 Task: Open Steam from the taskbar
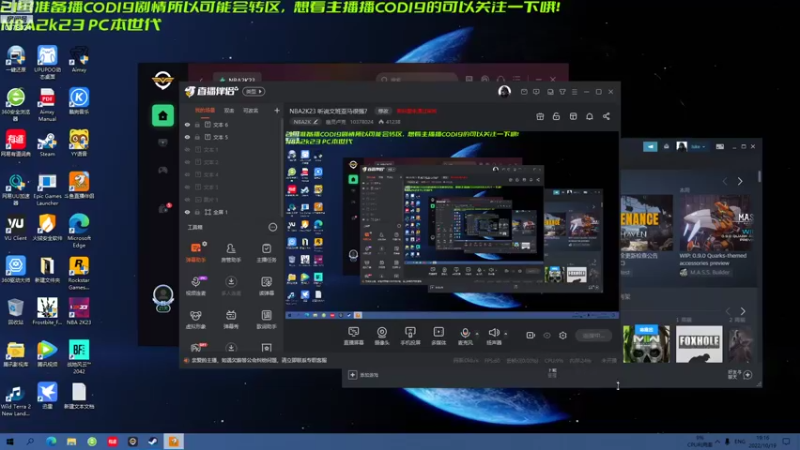153,441
